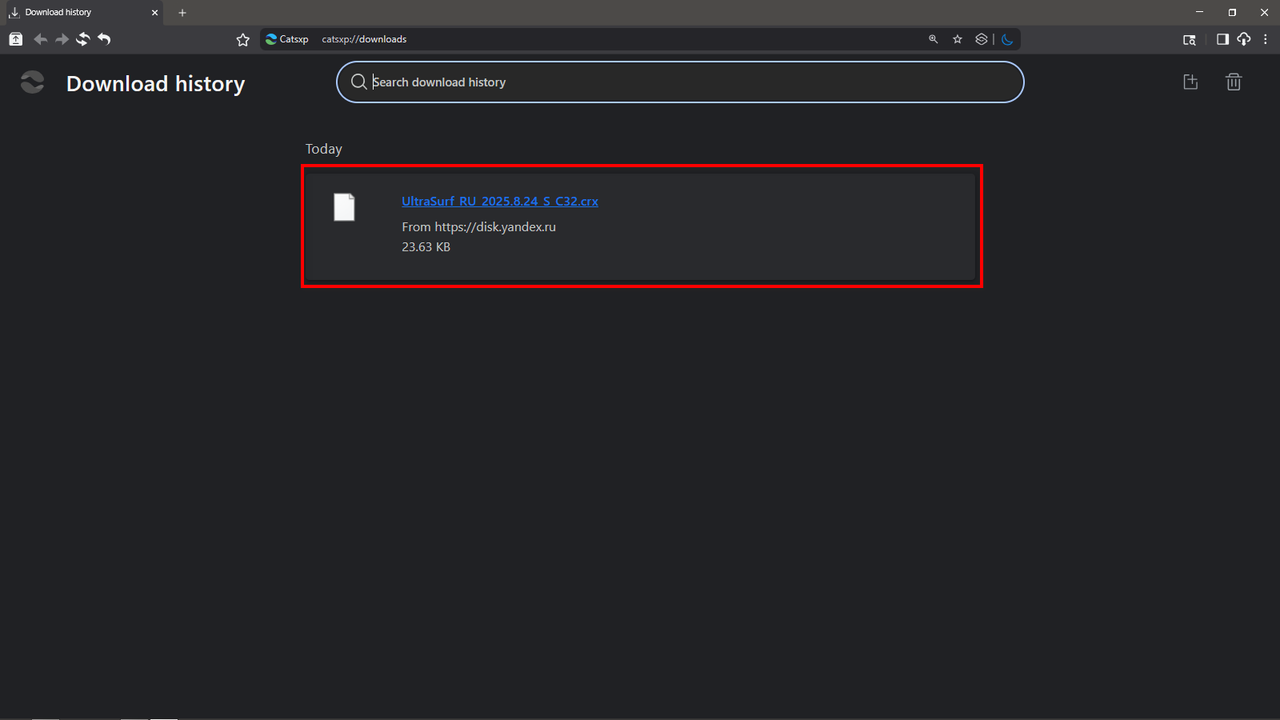Restore down the browser window
Image resolution: width=1280 pixels, height=720 pixels.
1232,12
